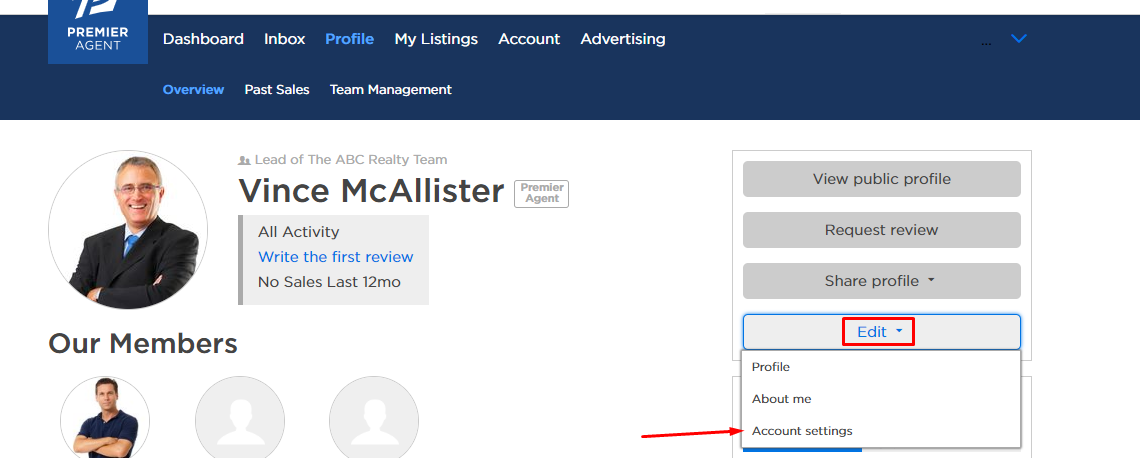This screenshot has width=1140, height=458.
Task: Open the Dashboard tab
Action: click(x=203, y=39)
